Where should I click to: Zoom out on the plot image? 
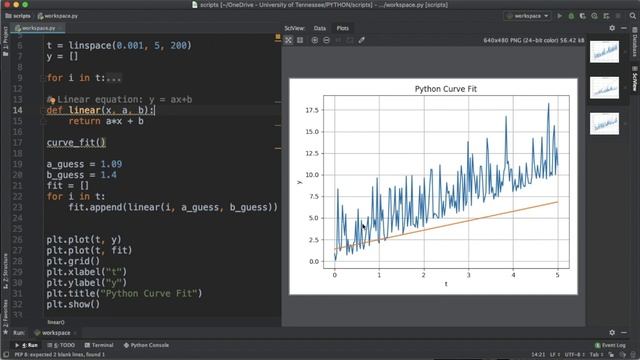pos(326,40)
